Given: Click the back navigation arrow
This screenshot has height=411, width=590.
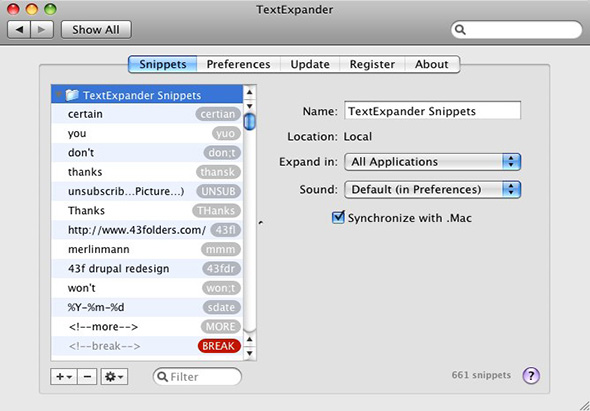Looking at the screenshot, I should [19, 30].
